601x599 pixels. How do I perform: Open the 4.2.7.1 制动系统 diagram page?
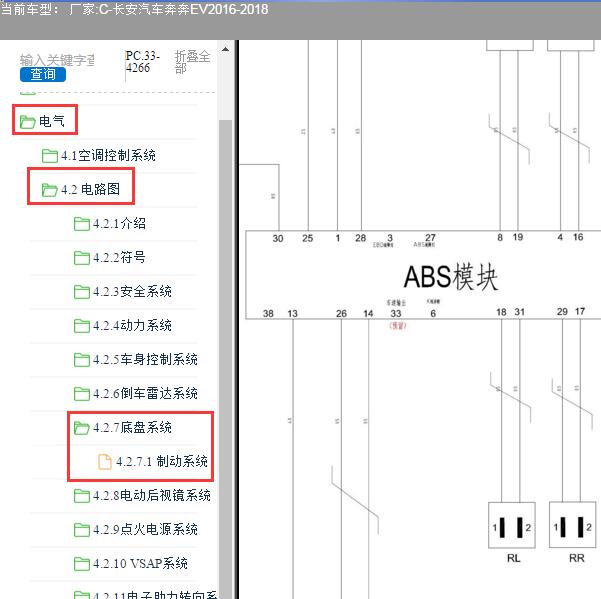click(x=162, y=461)
